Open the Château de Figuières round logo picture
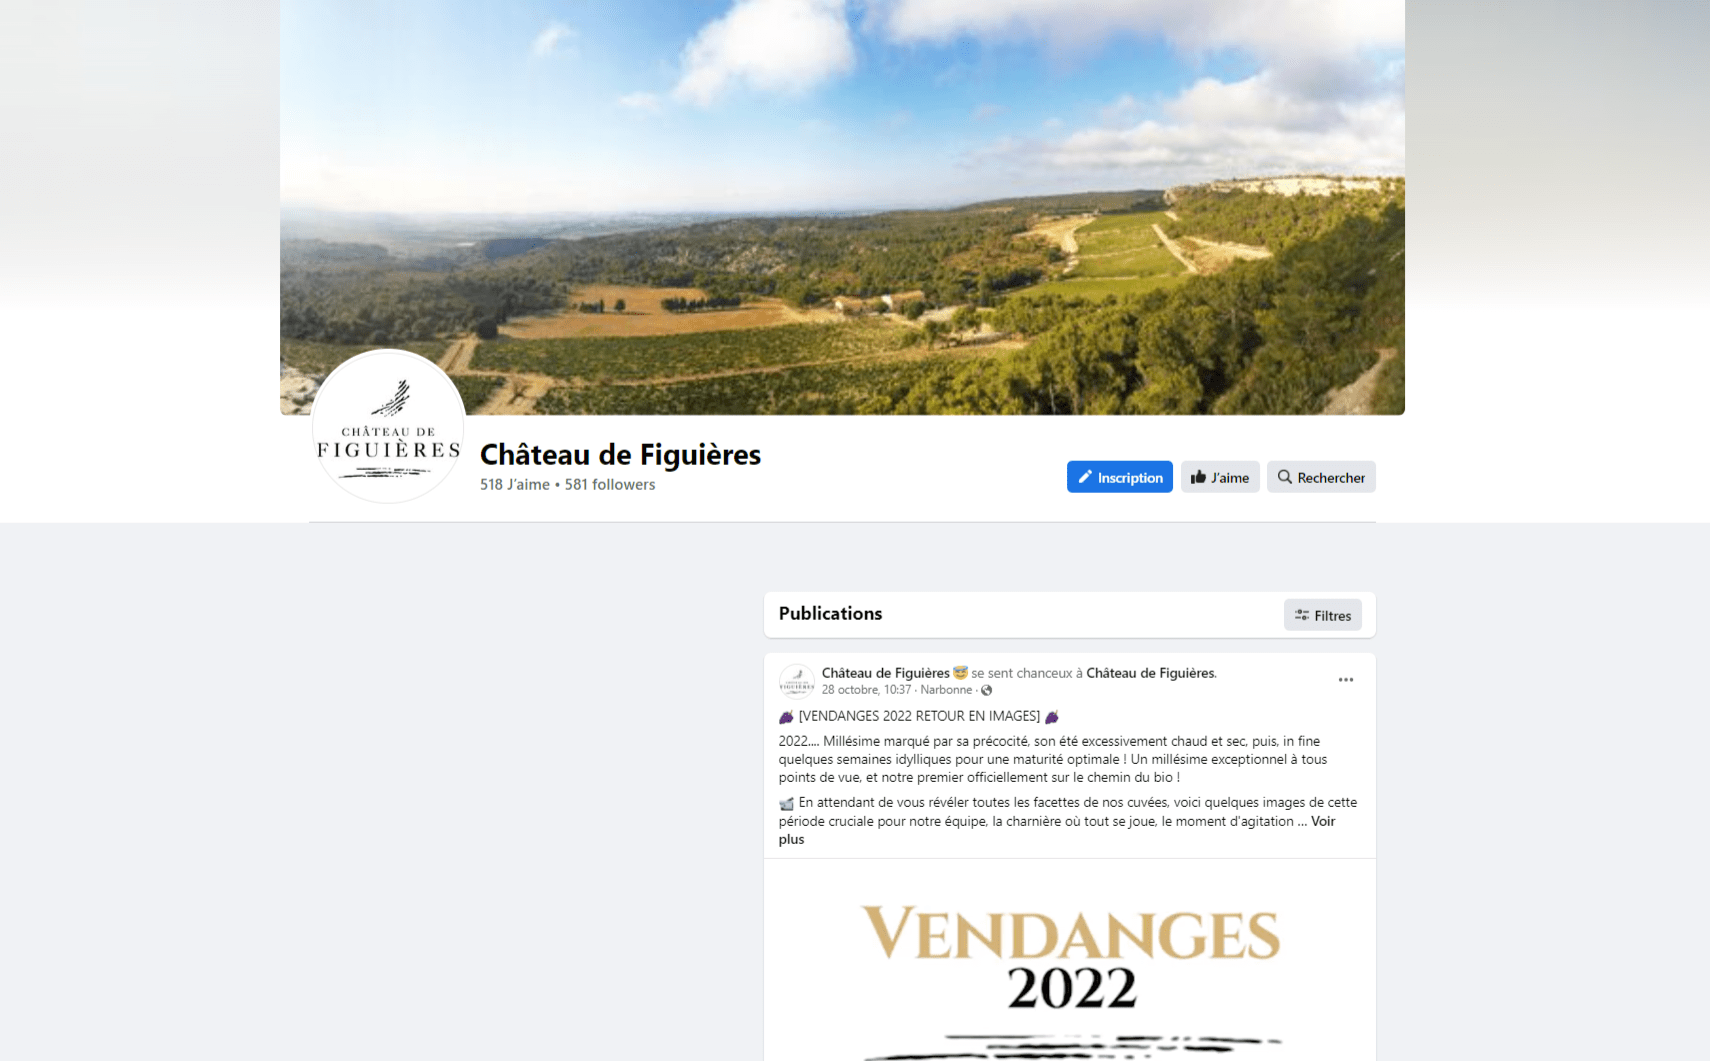 389,427
